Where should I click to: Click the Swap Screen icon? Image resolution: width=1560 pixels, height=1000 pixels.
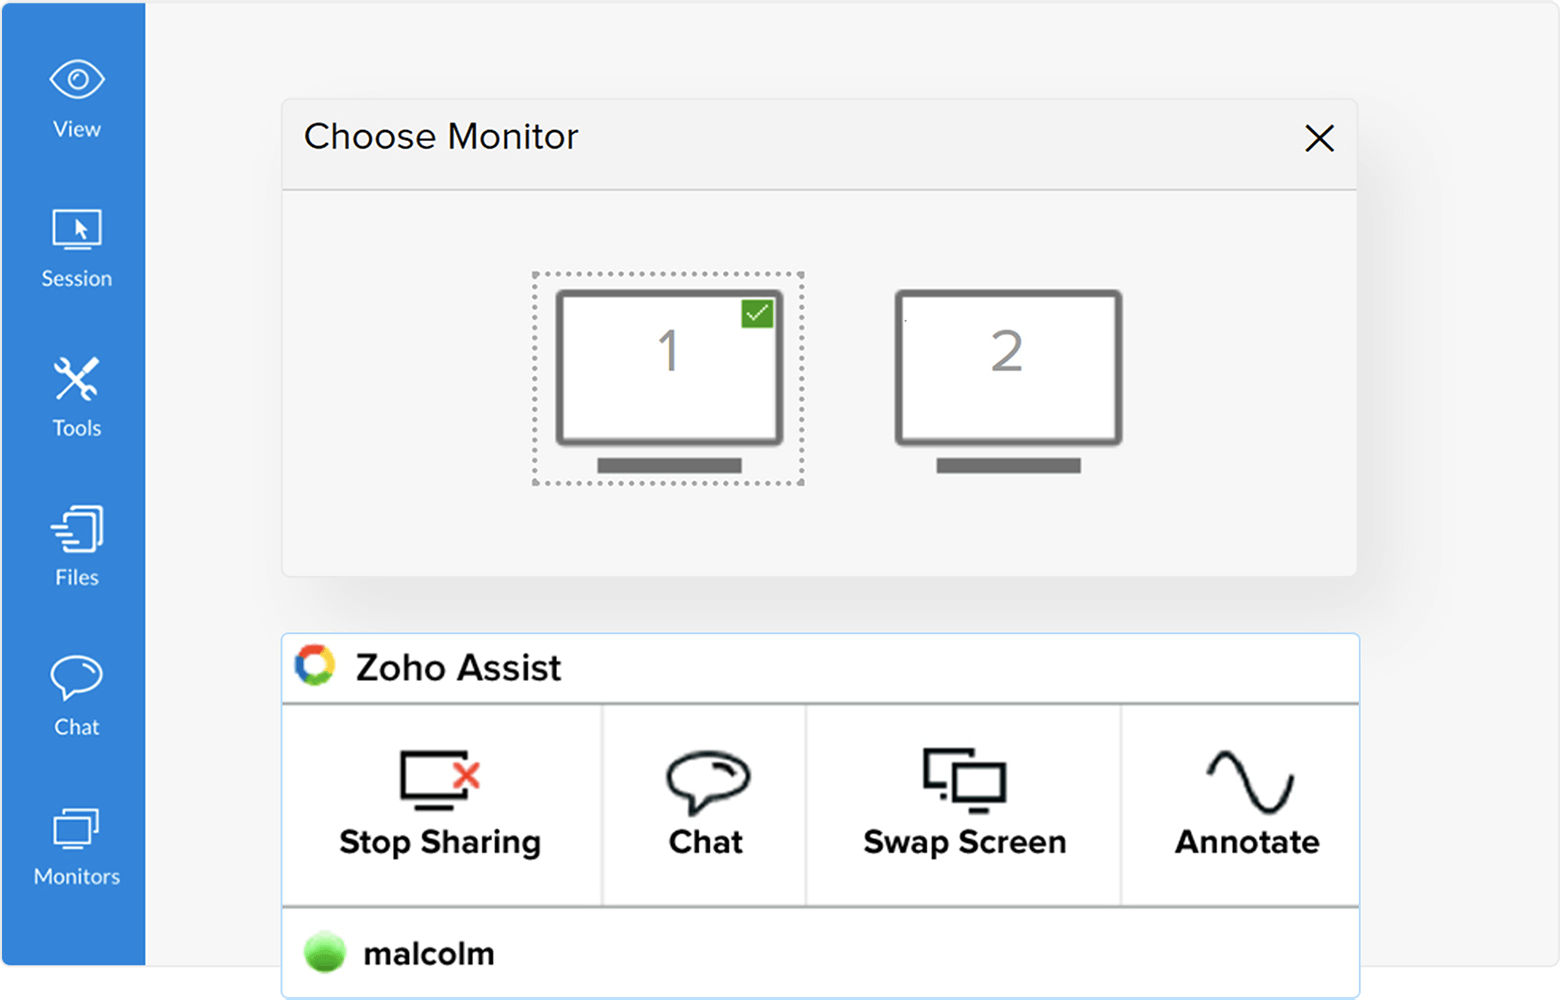(964, 779)
